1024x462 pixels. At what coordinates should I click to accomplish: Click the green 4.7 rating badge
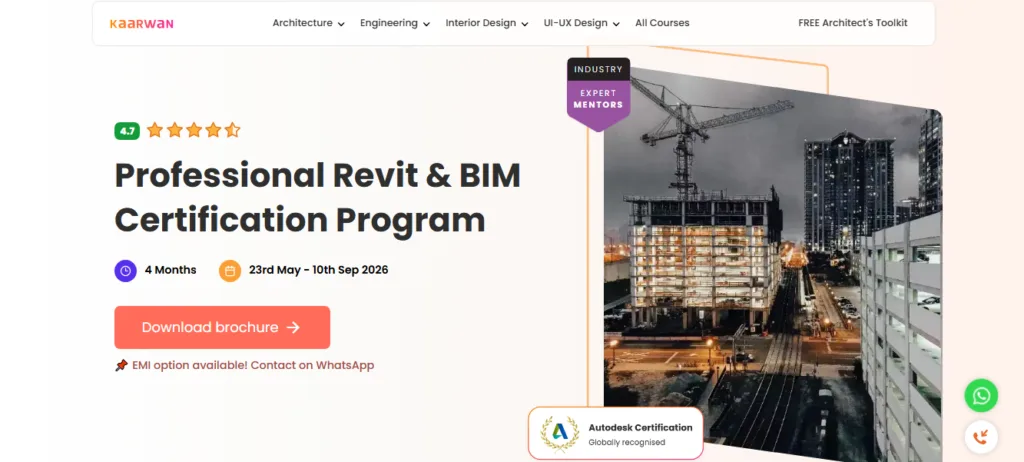click(127, 131)
